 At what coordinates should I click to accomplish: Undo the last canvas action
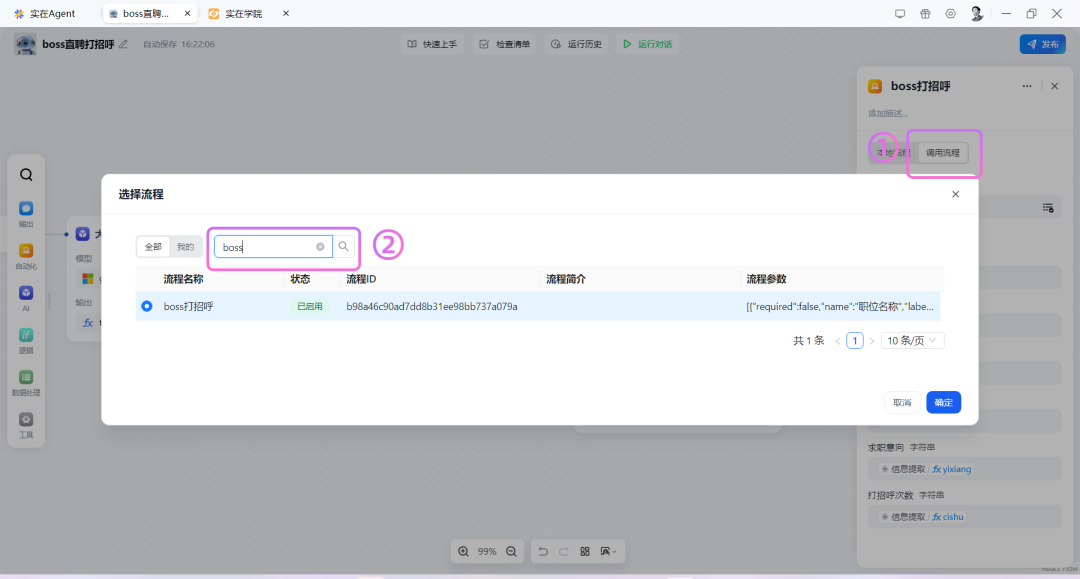[543, 551]
